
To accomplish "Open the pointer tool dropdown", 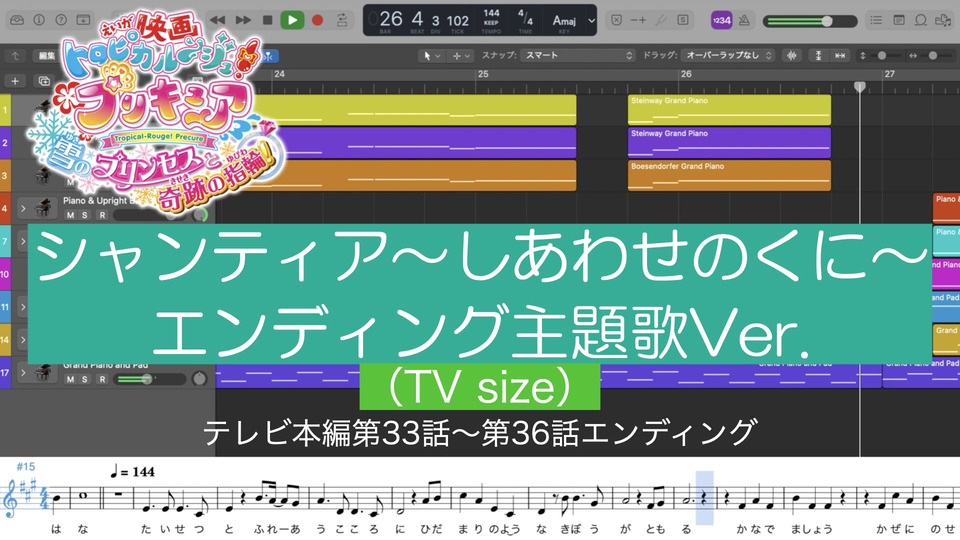I will point(432,56).
